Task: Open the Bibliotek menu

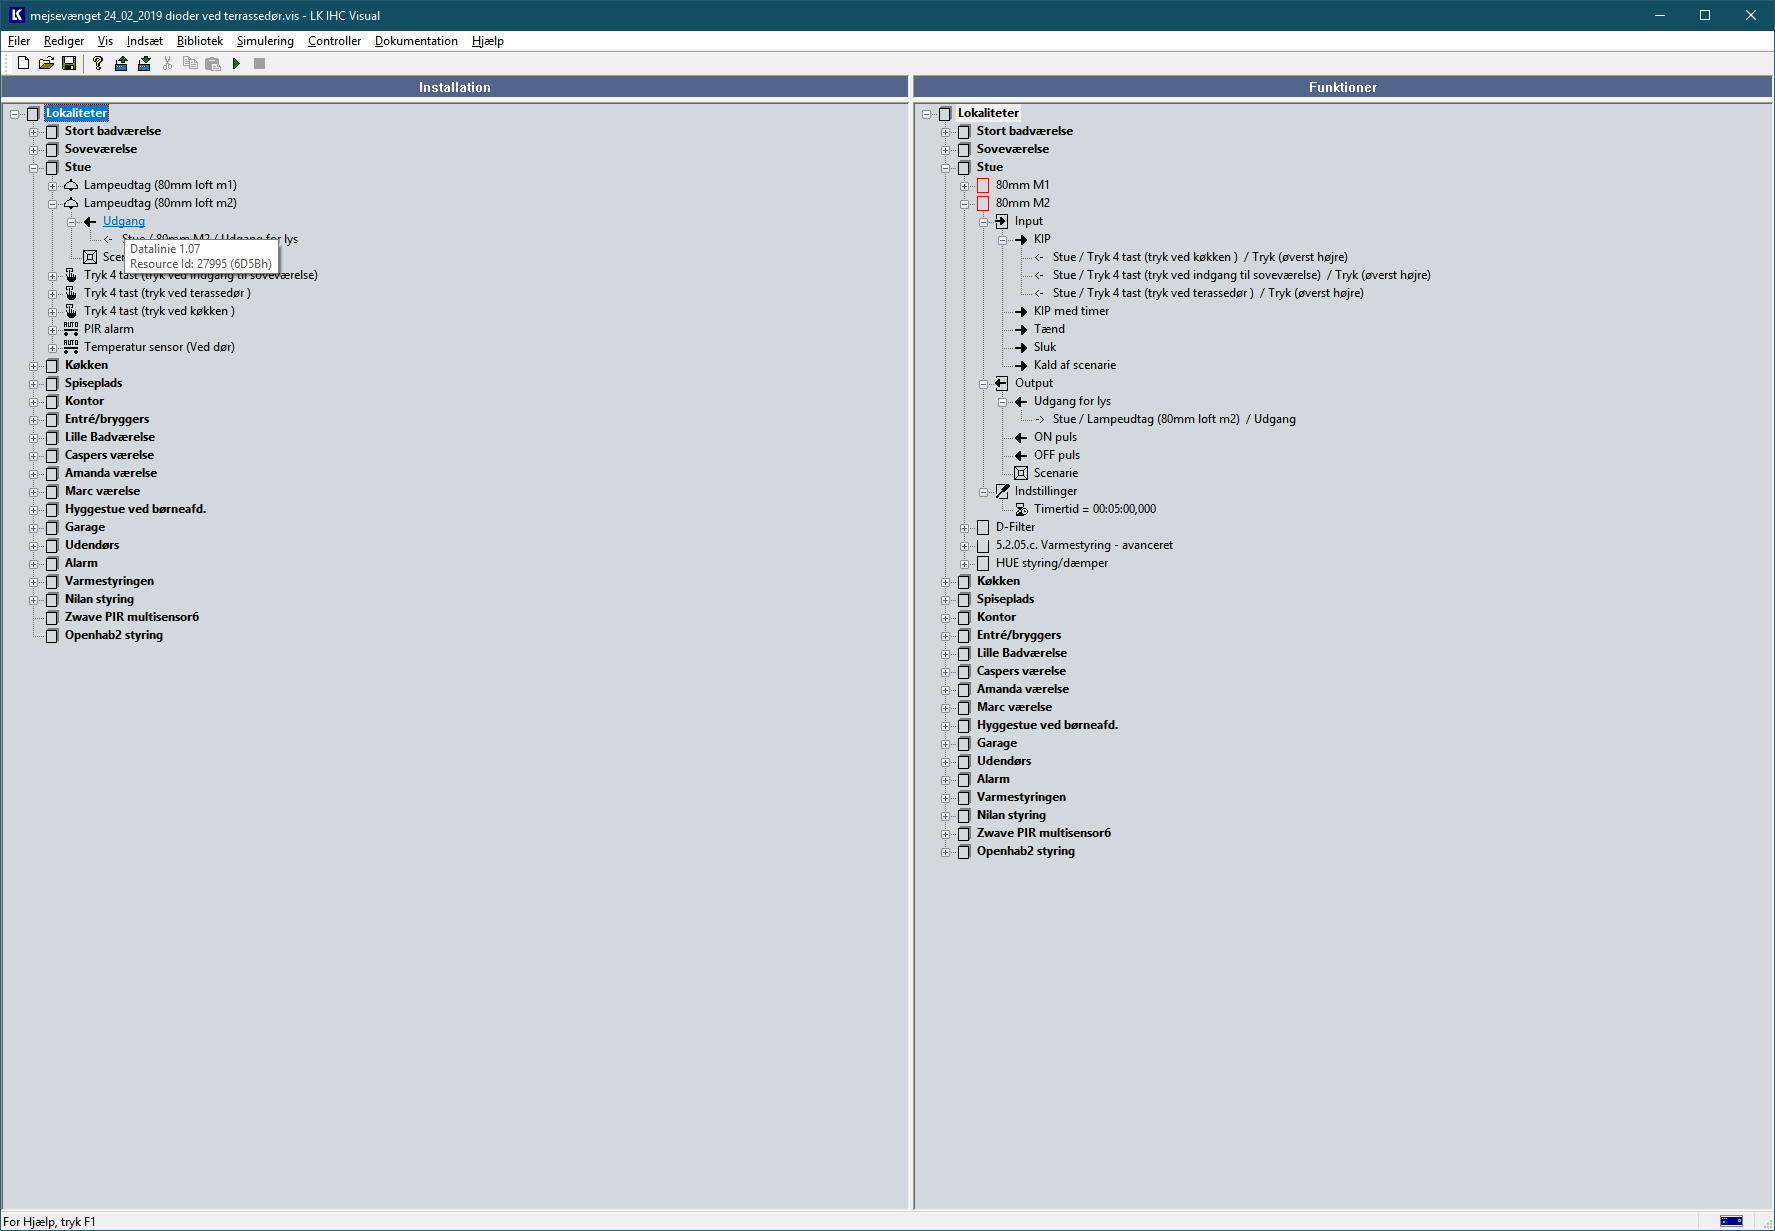Action: (199, 41)
